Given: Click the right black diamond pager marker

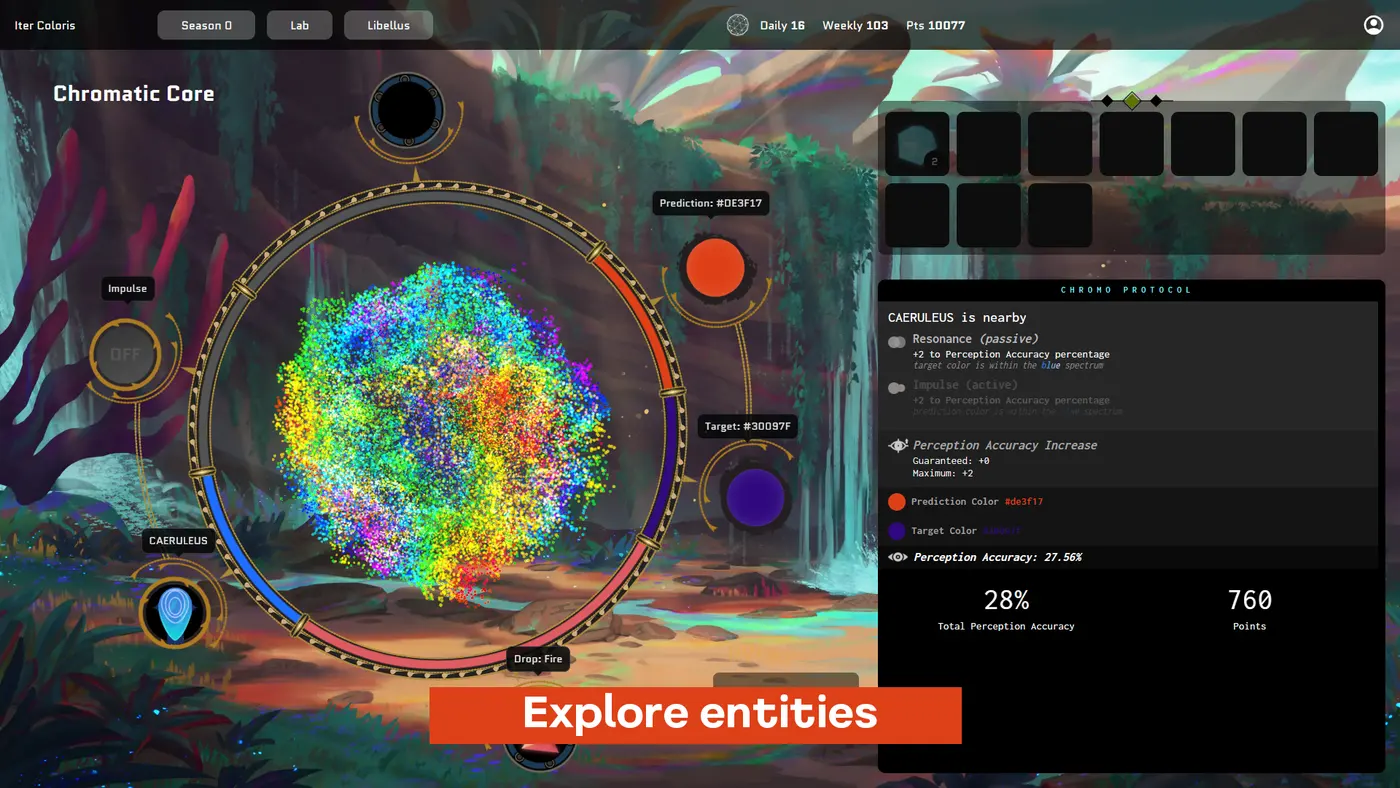Looking at the screenshot, I should tap(1156, 100).
